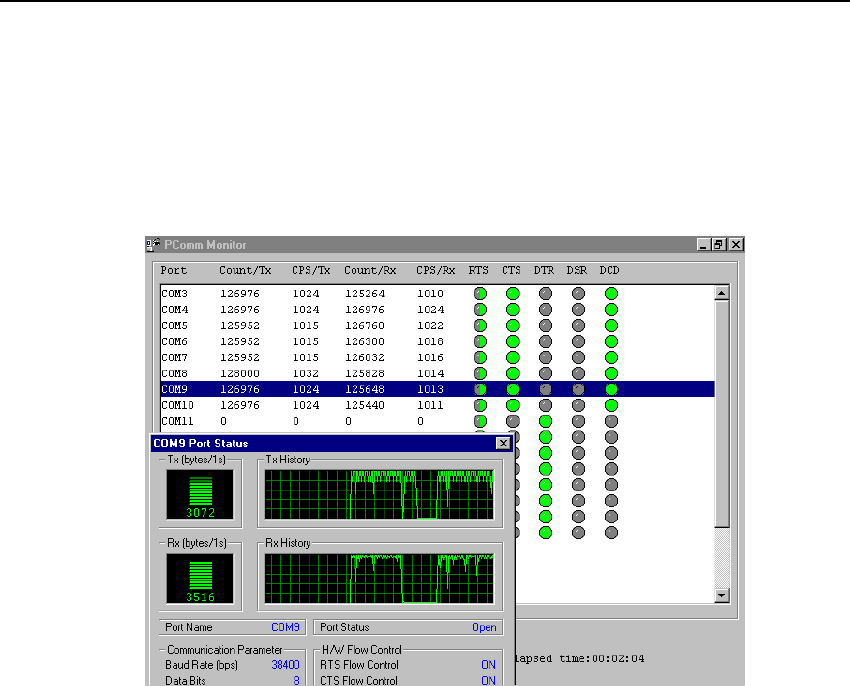Click the COM8 CTS indicator light
The width and height of the screenshot is (850, 686).
point(512,373)
